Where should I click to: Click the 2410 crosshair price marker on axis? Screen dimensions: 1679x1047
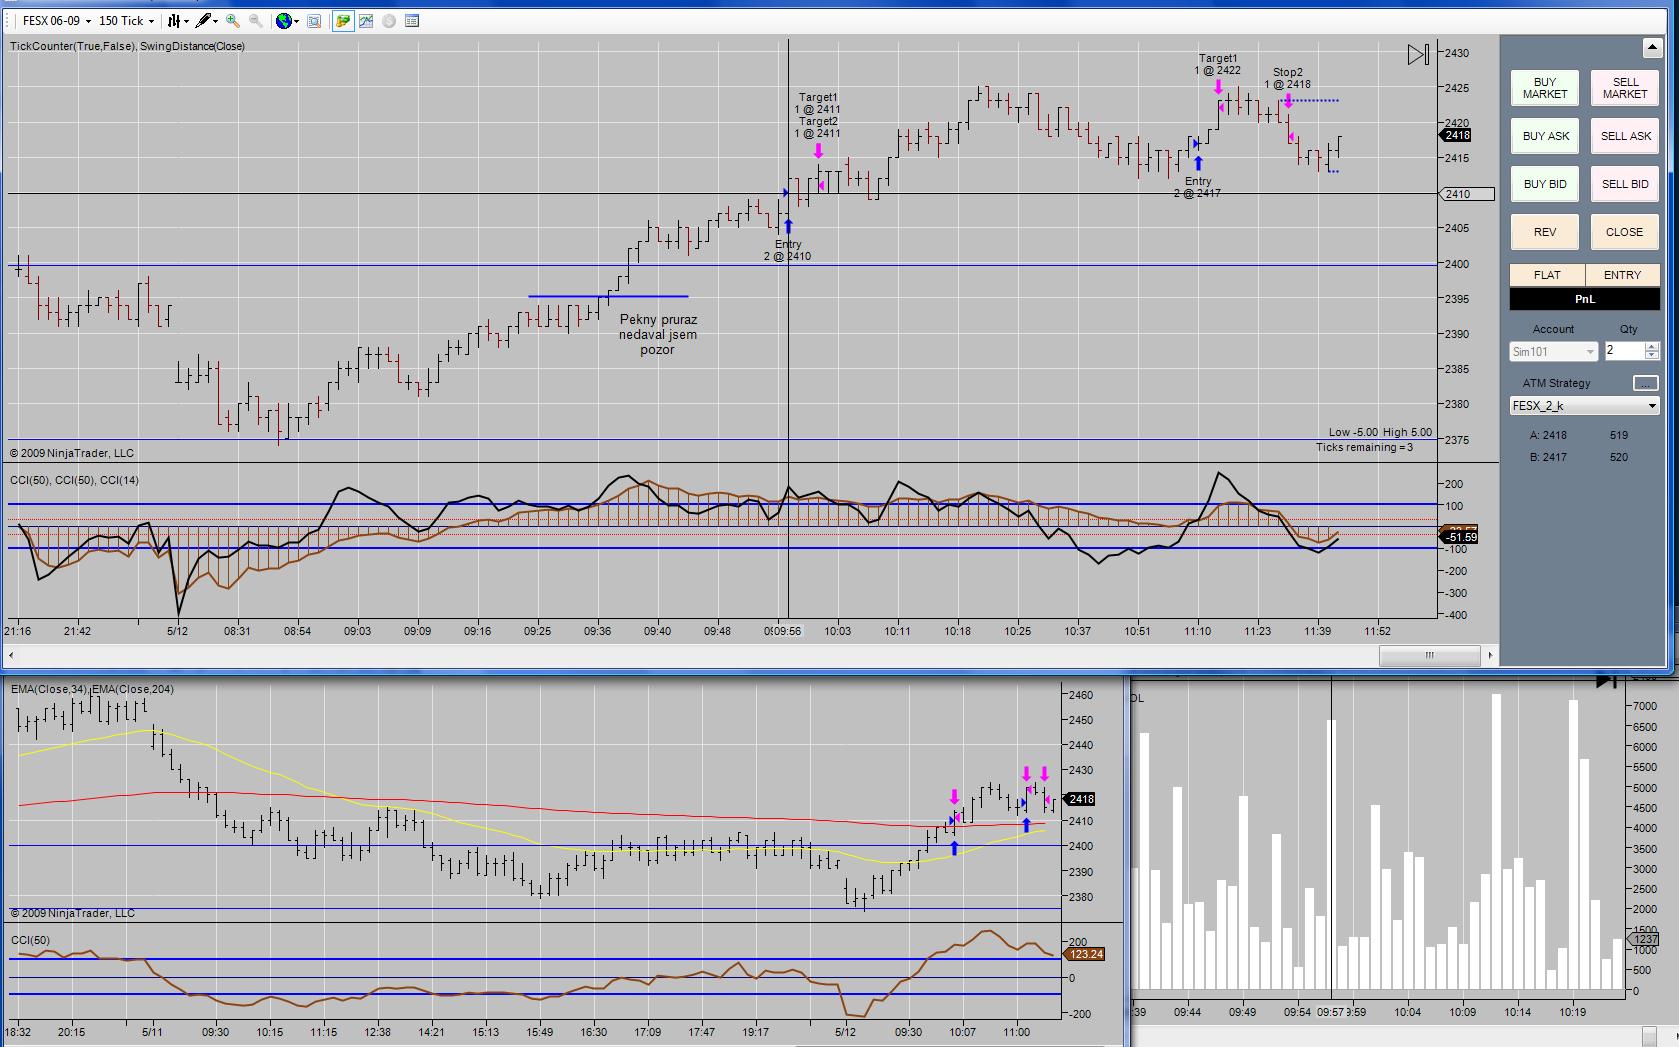point(1467,194)
